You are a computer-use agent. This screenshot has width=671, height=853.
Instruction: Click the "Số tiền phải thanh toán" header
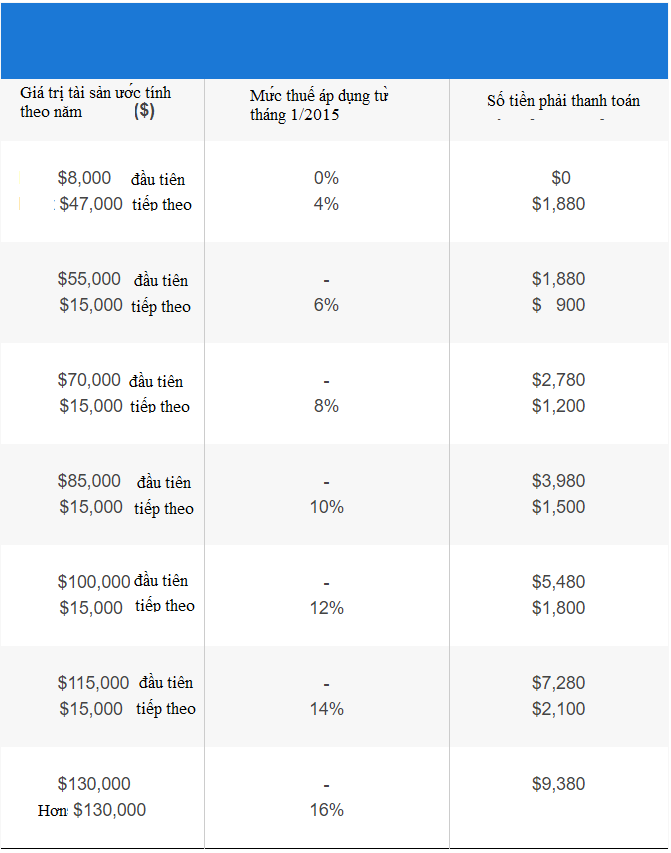(563, 101)
